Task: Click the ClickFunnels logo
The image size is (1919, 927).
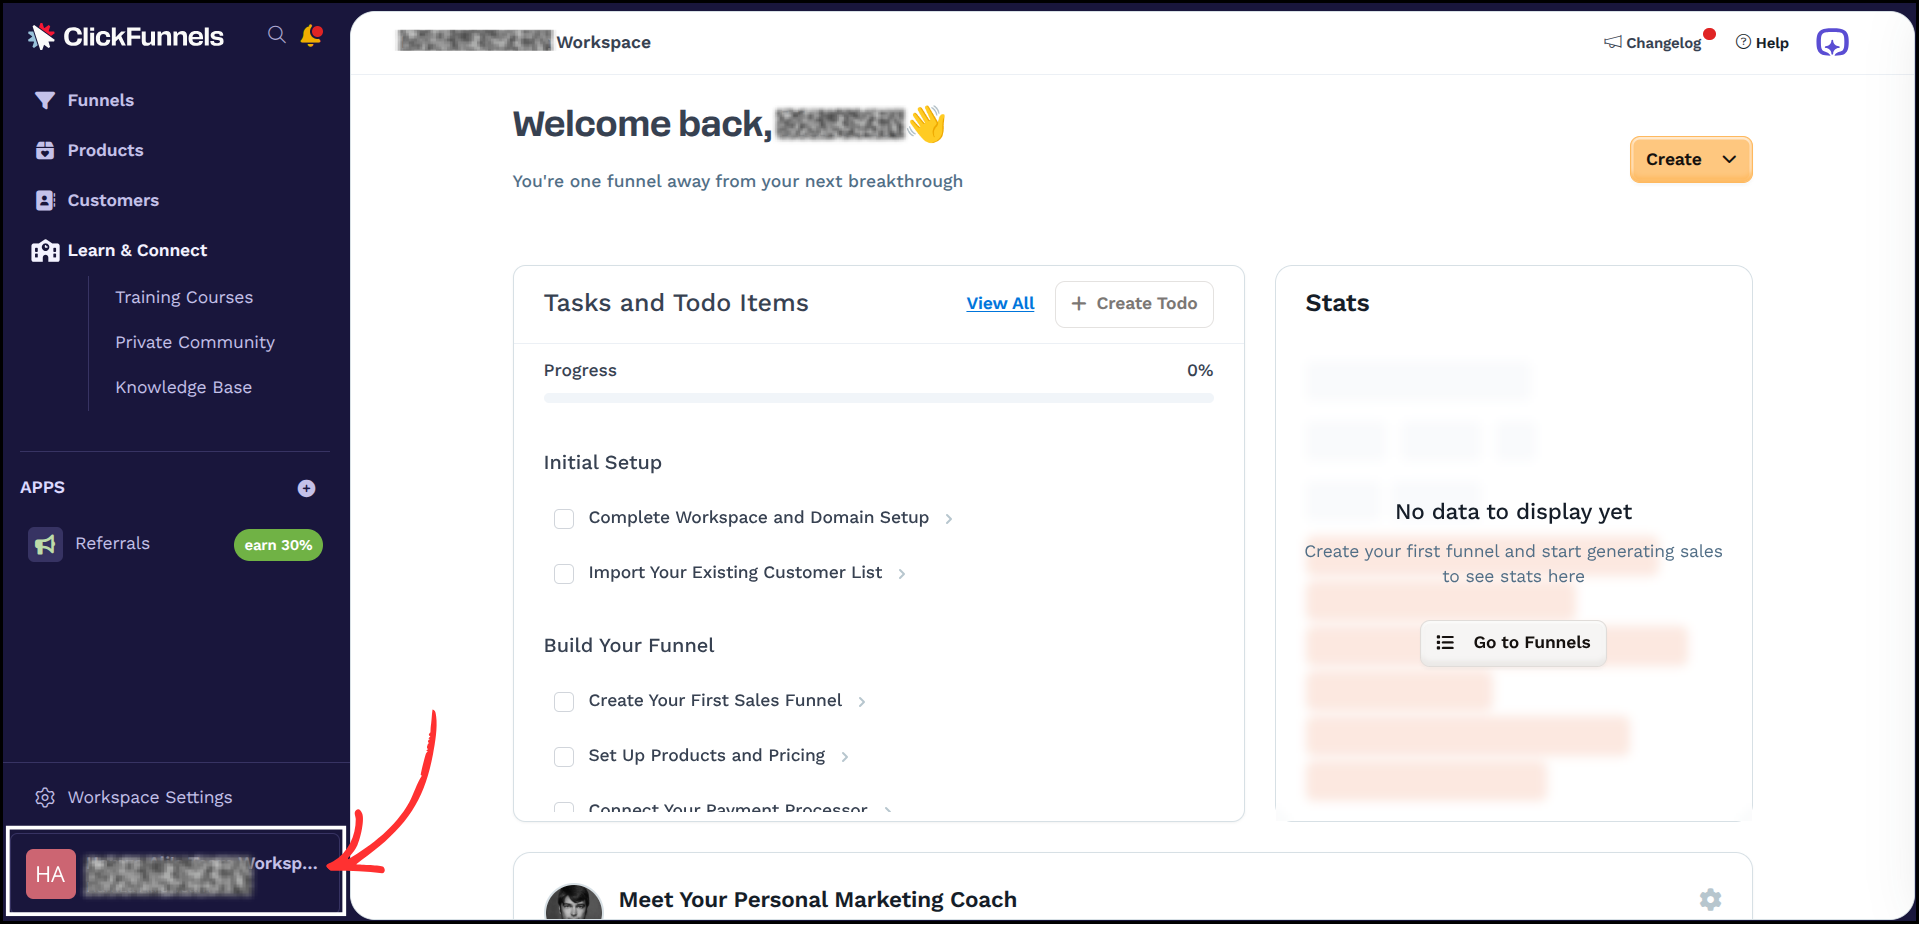Action: [124, 36]
